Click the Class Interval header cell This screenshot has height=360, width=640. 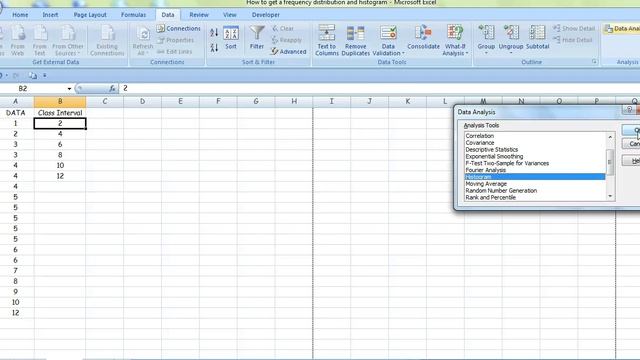click(60, 113)
